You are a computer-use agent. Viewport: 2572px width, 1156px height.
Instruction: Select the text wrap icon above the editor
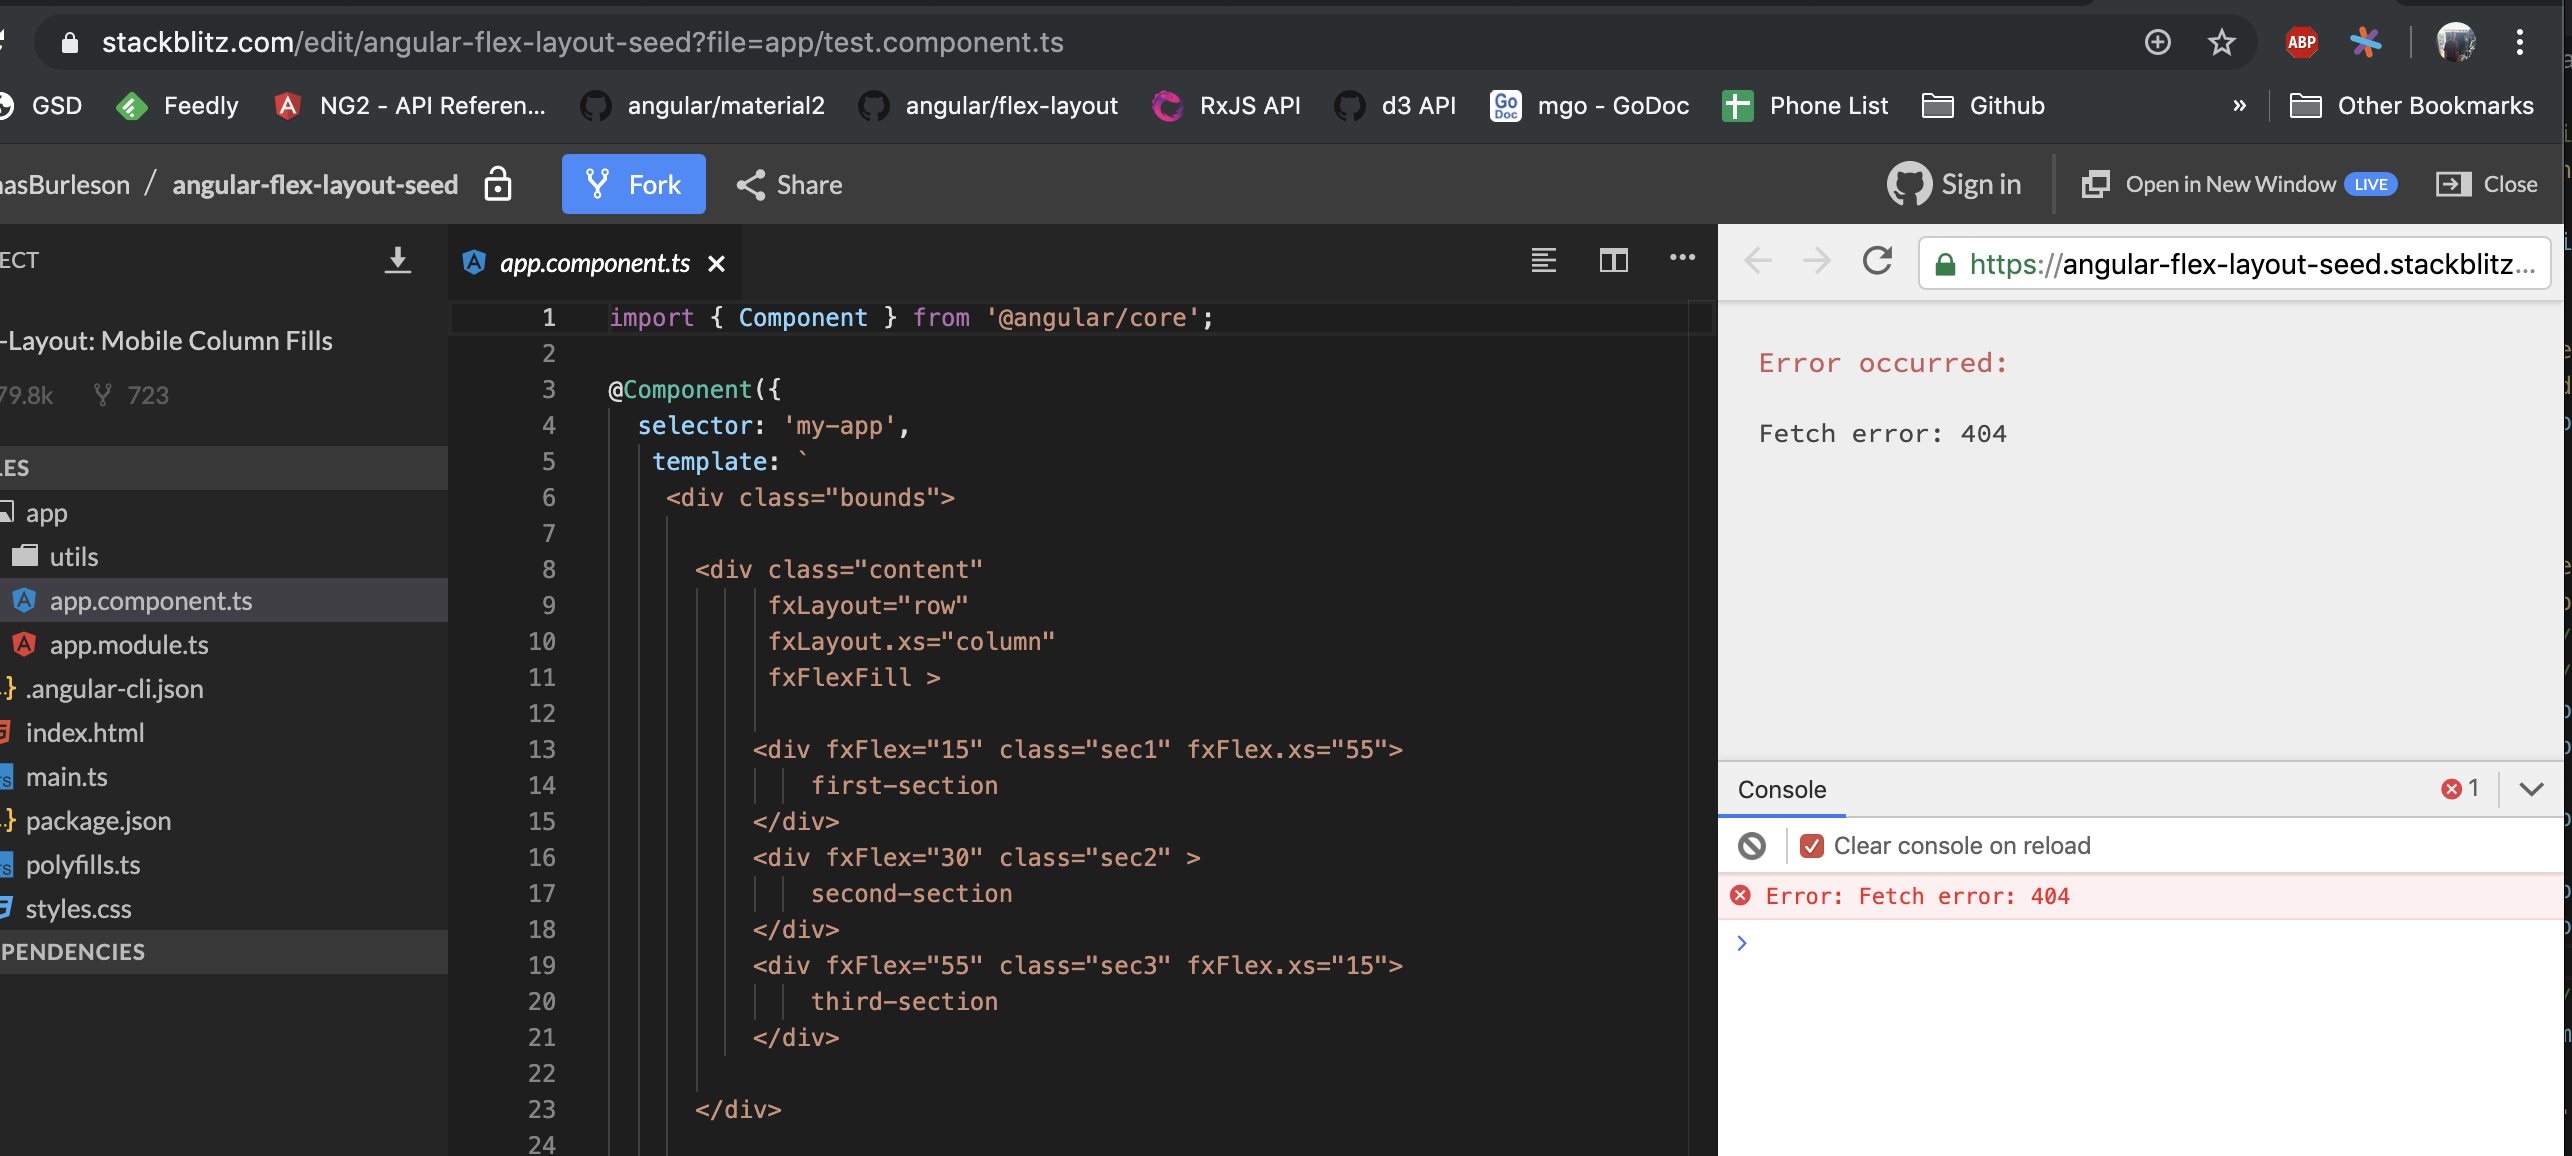pyautogui.click(x=1543, y=261)
